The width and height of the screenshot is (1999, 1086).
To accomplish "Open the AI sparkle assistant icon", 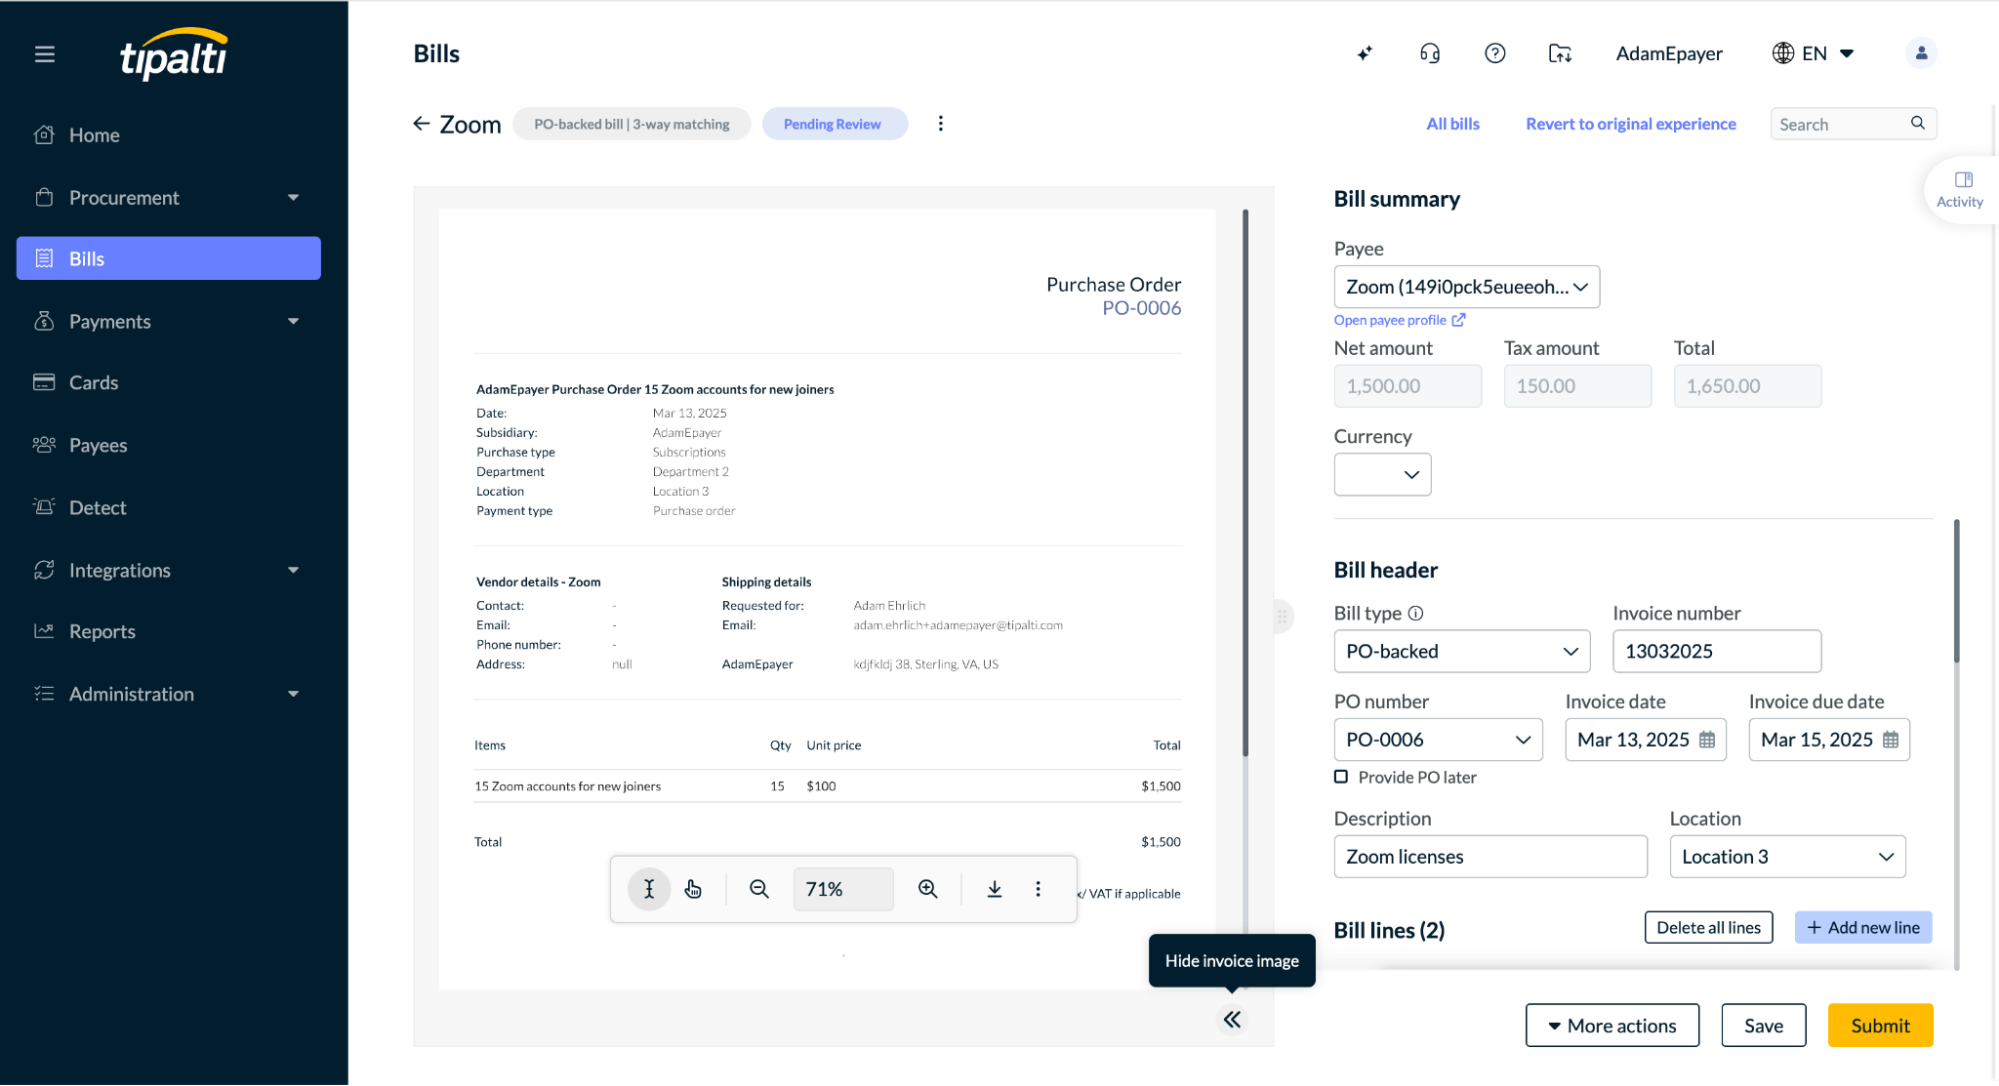I will point(1364,54).
